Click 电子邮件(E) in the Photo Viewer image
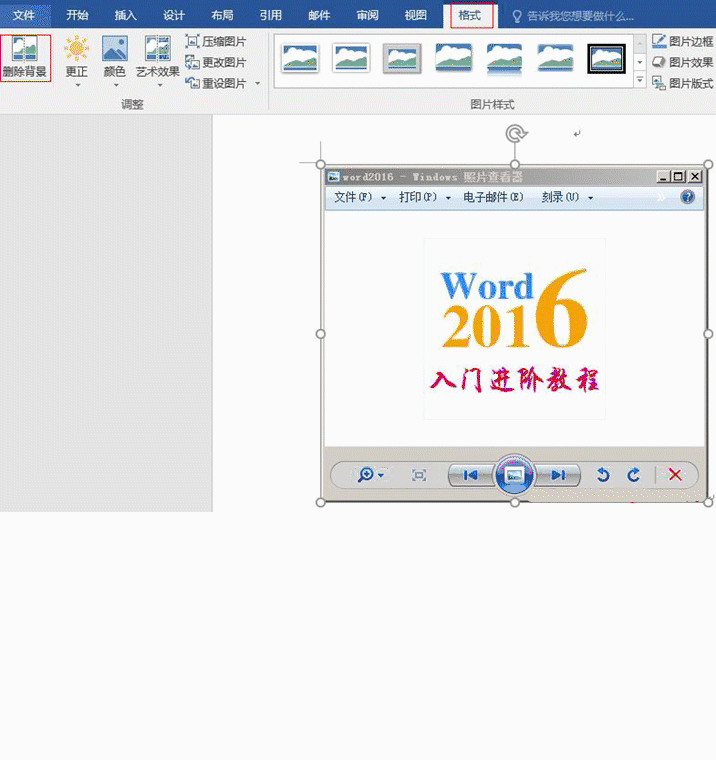The image size is (716, 760). 493,197
